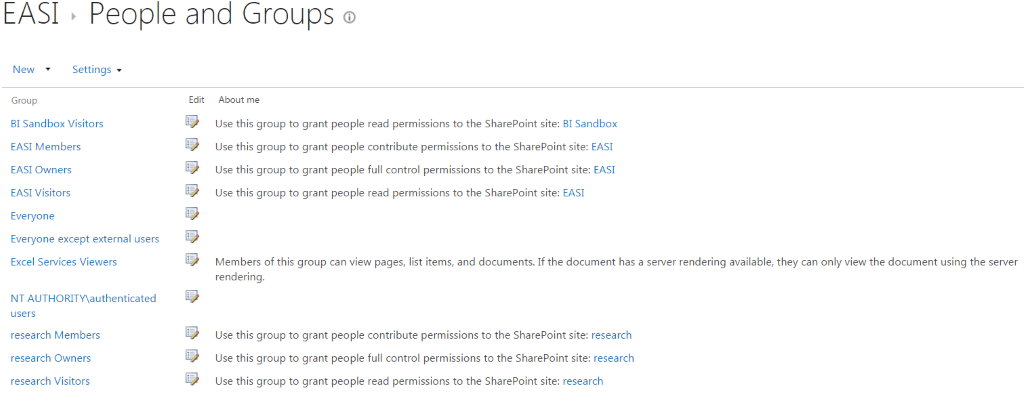Screen dimensions: 1024x418
Task: Edit the Excel Services Viewers group
Action: click(191, 259)
